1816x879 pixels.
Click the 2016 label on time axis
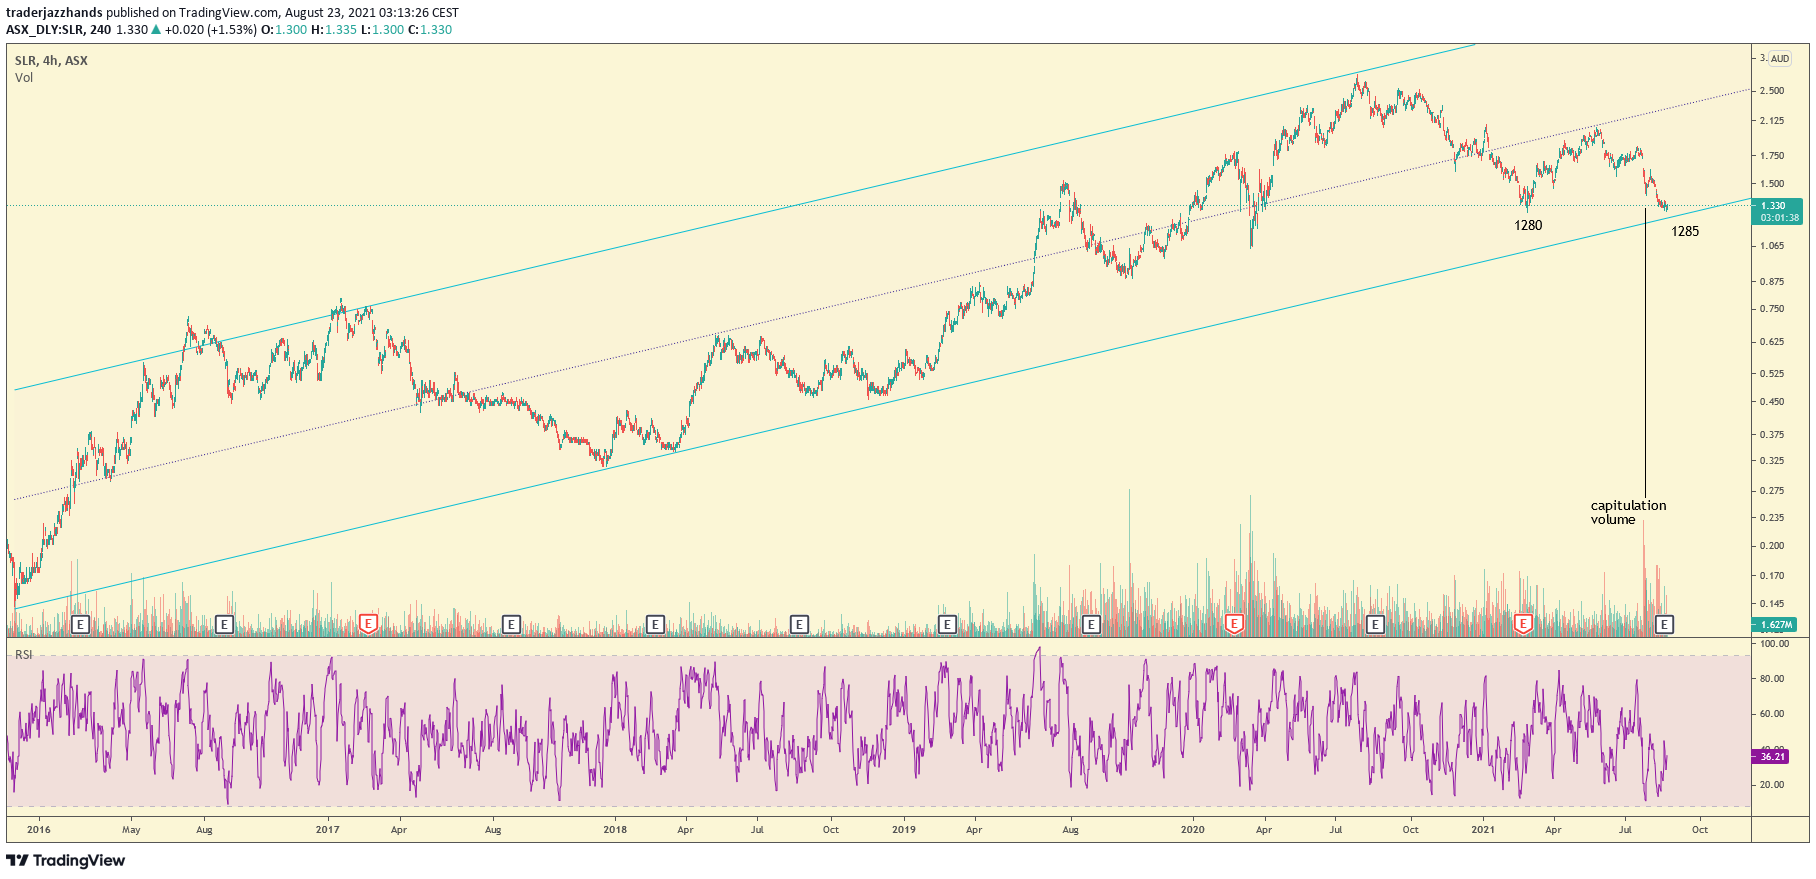coord(39,829)
